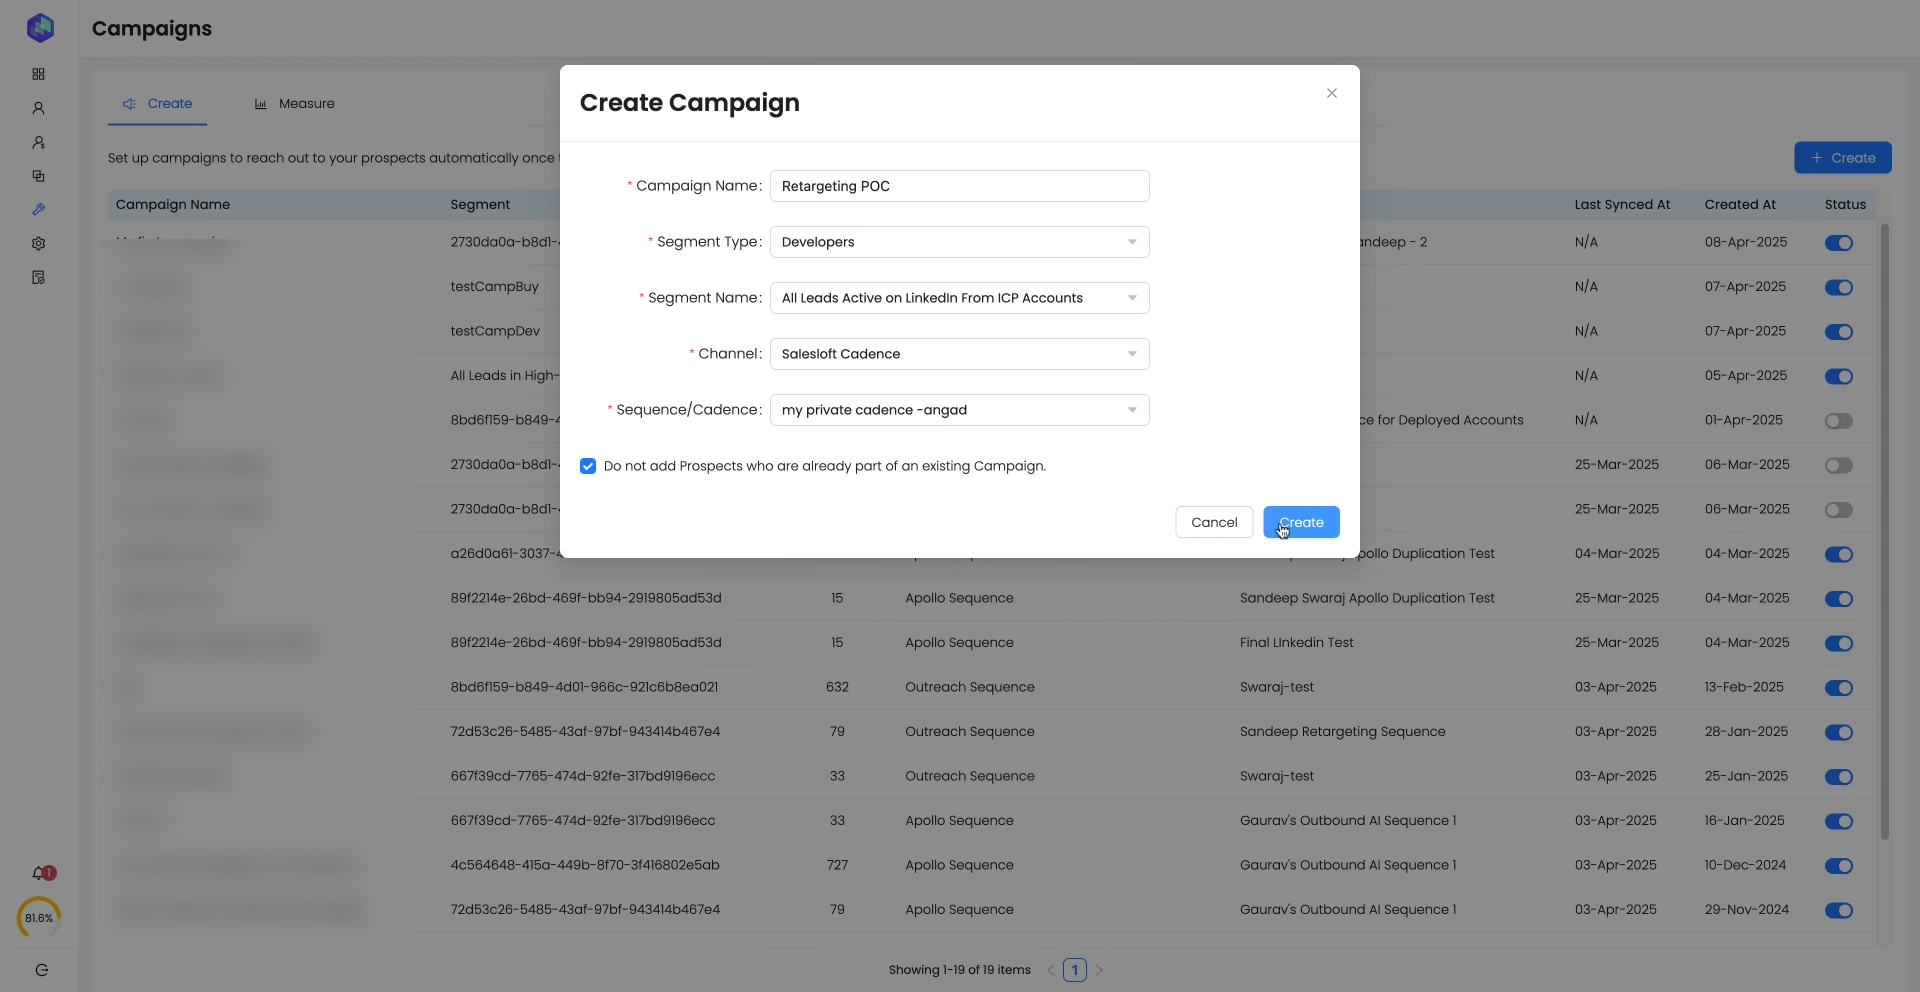The width and height of the screenshot is (1920, 992).
Task: Click the Campaign Name input field
Action: (x=959, y=186)
